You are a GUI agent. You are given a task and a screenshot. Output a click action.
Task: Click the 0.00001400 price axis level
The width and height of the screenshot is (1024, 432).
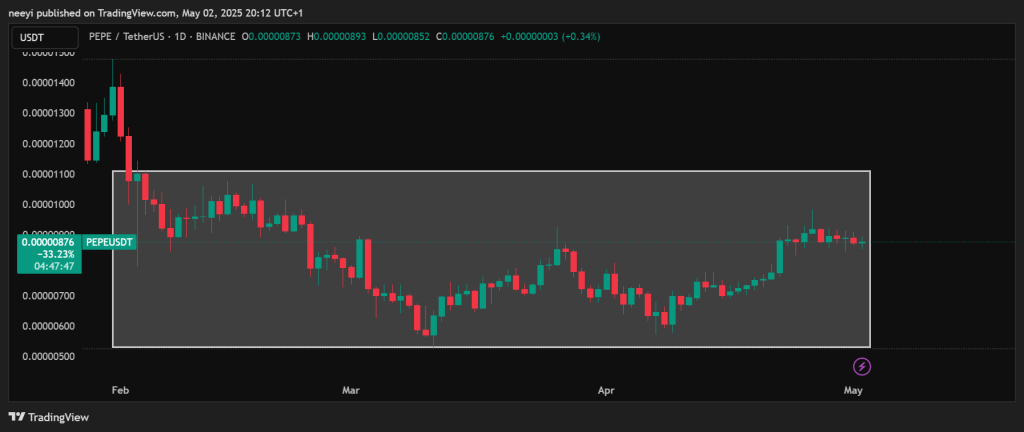(x=48, y=82)
